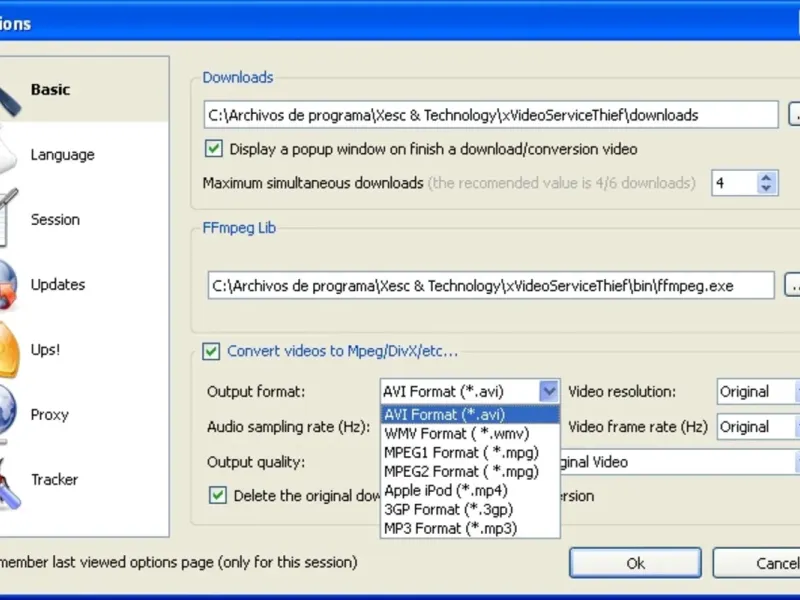
Task: Select MPEG1 Format (*.mpg) option
Action: (470, 453)
